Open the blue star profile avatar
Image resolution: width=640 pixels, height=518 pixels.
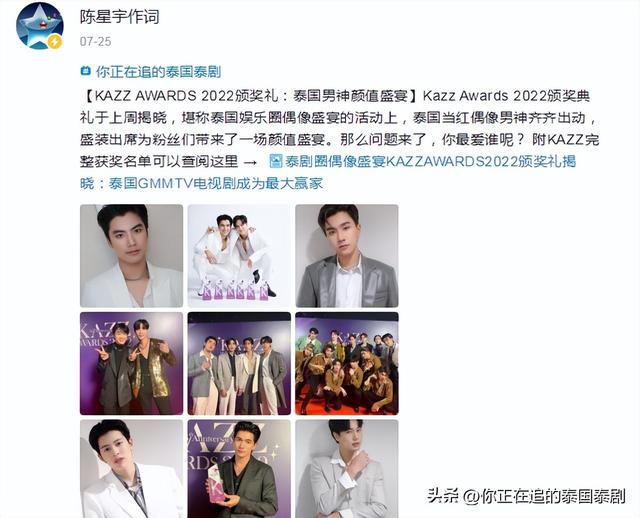tap(40, 25)
